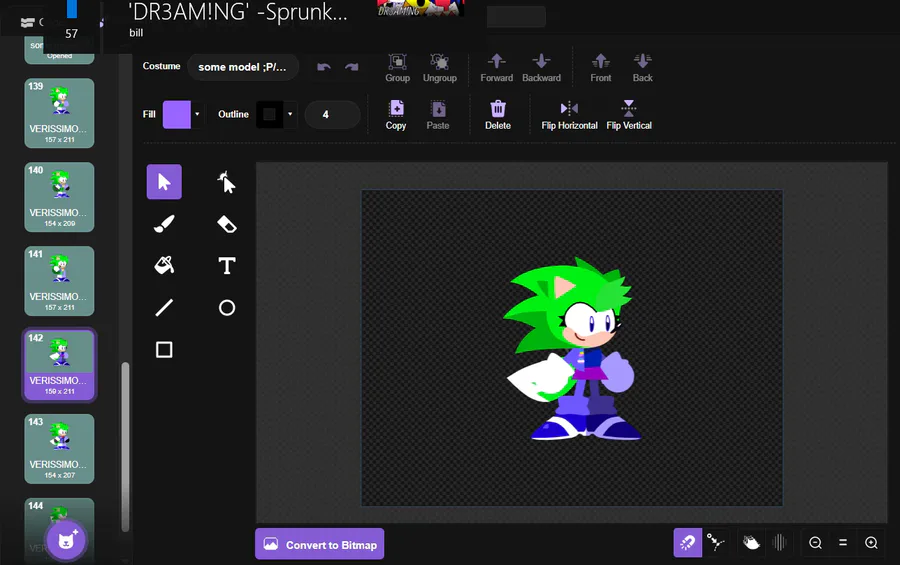This screenshot has width=900, height=565.
Task: Open the Fill color dropdown arrow
Action: (x=197, y=114)
